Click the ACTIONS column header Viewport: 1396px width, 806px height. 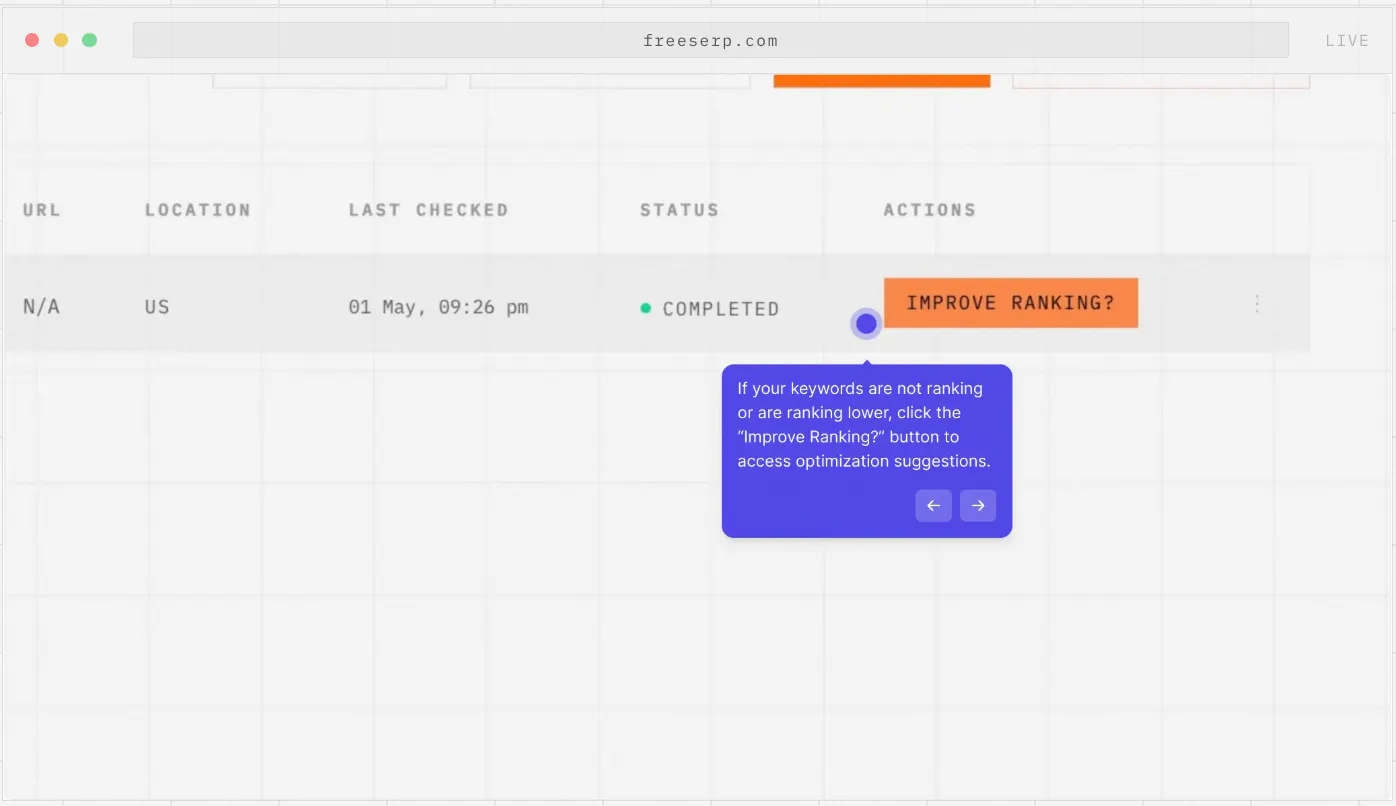pyautogui.click(x=929, y=210)
